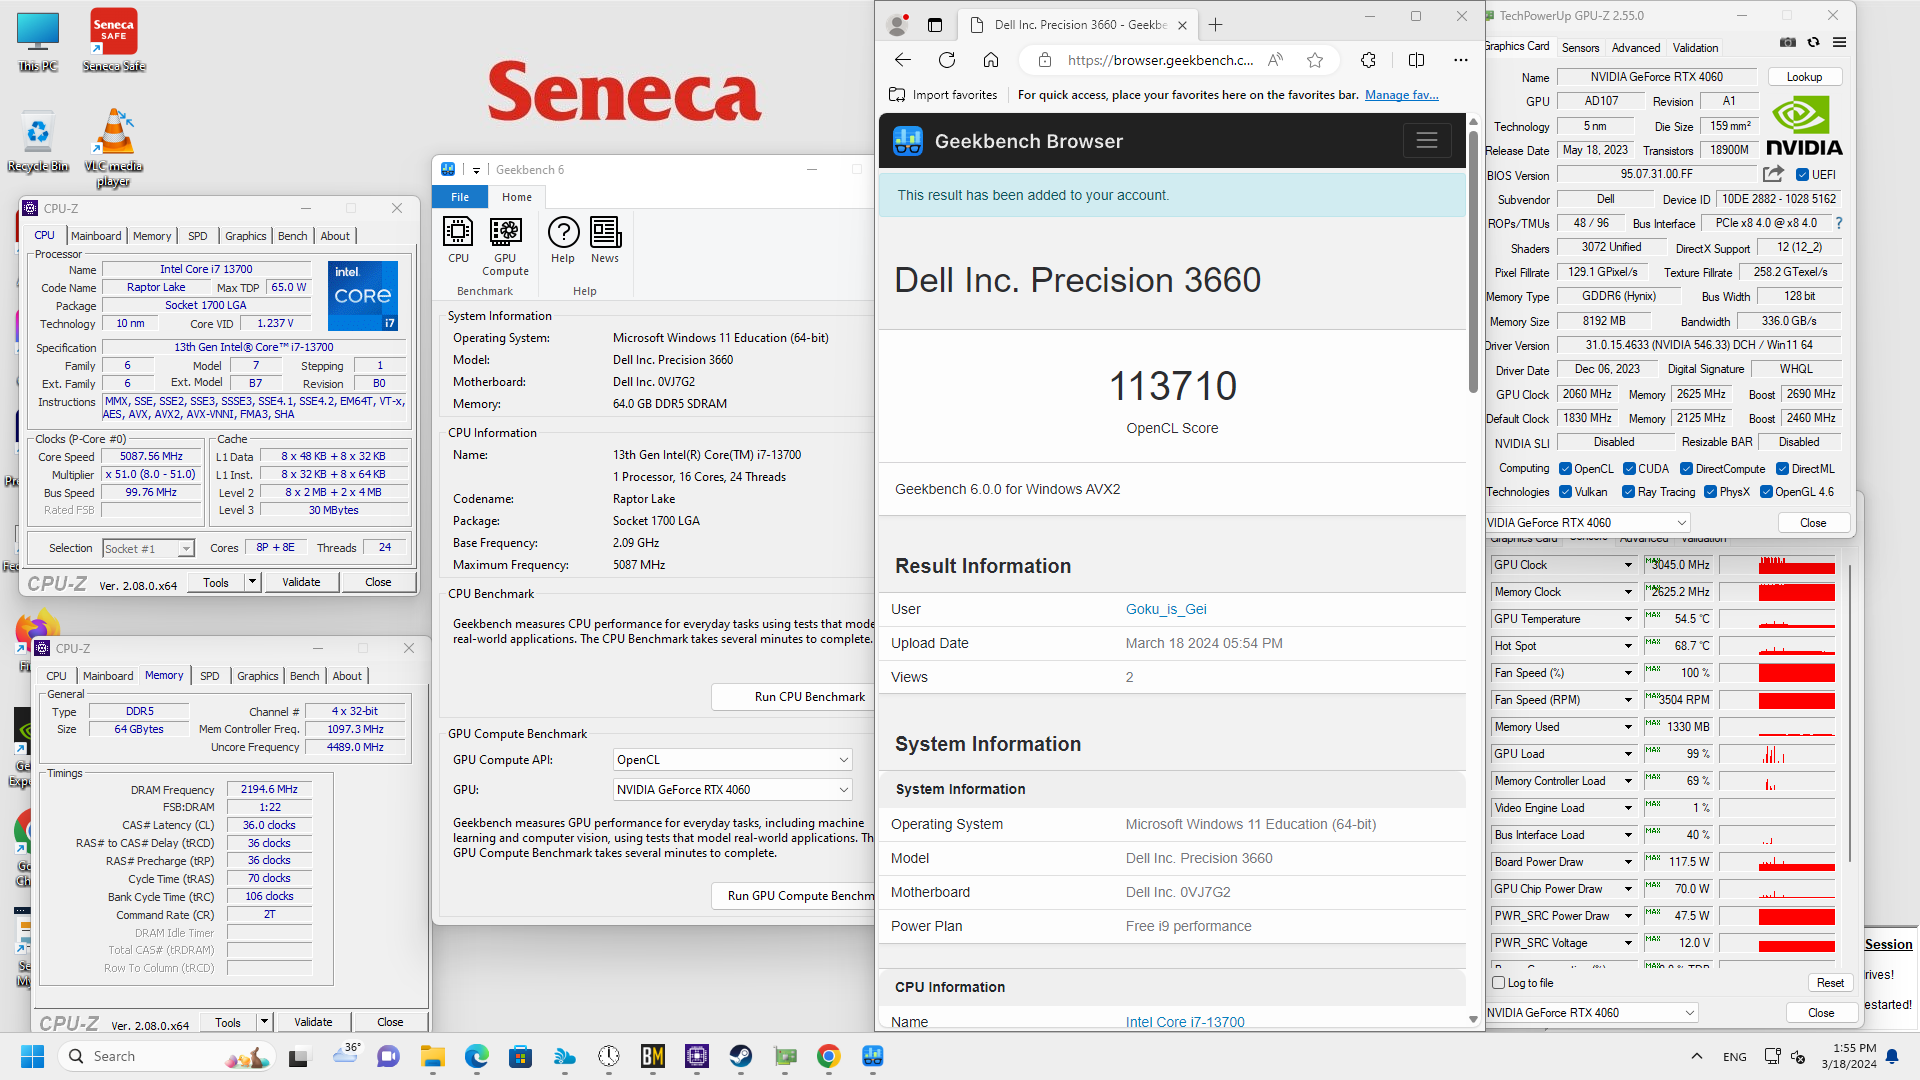Click the Help icon in Geekbench ribbon

coord(563,241)
